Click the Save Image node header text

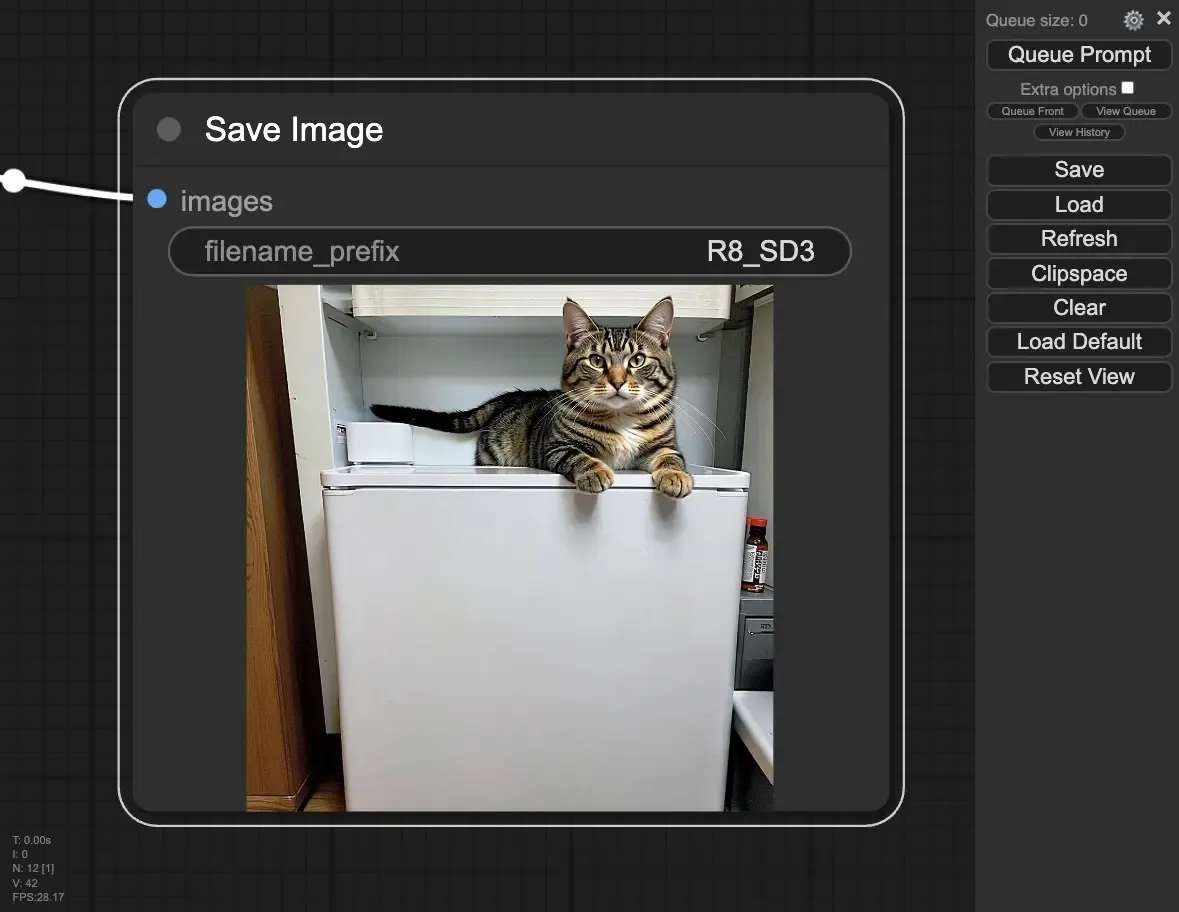click(293, 129)
